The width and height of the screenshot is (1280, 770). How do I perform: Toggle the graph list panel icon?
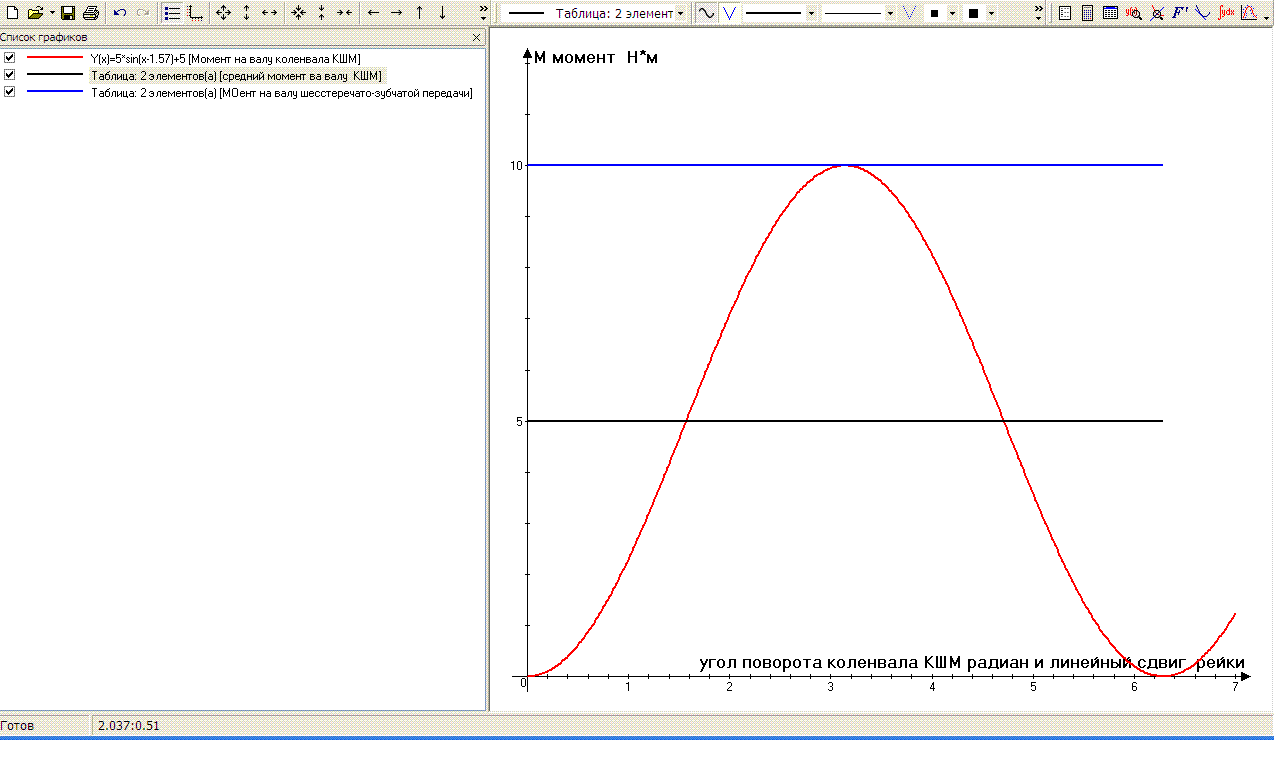tap(172, 13)
